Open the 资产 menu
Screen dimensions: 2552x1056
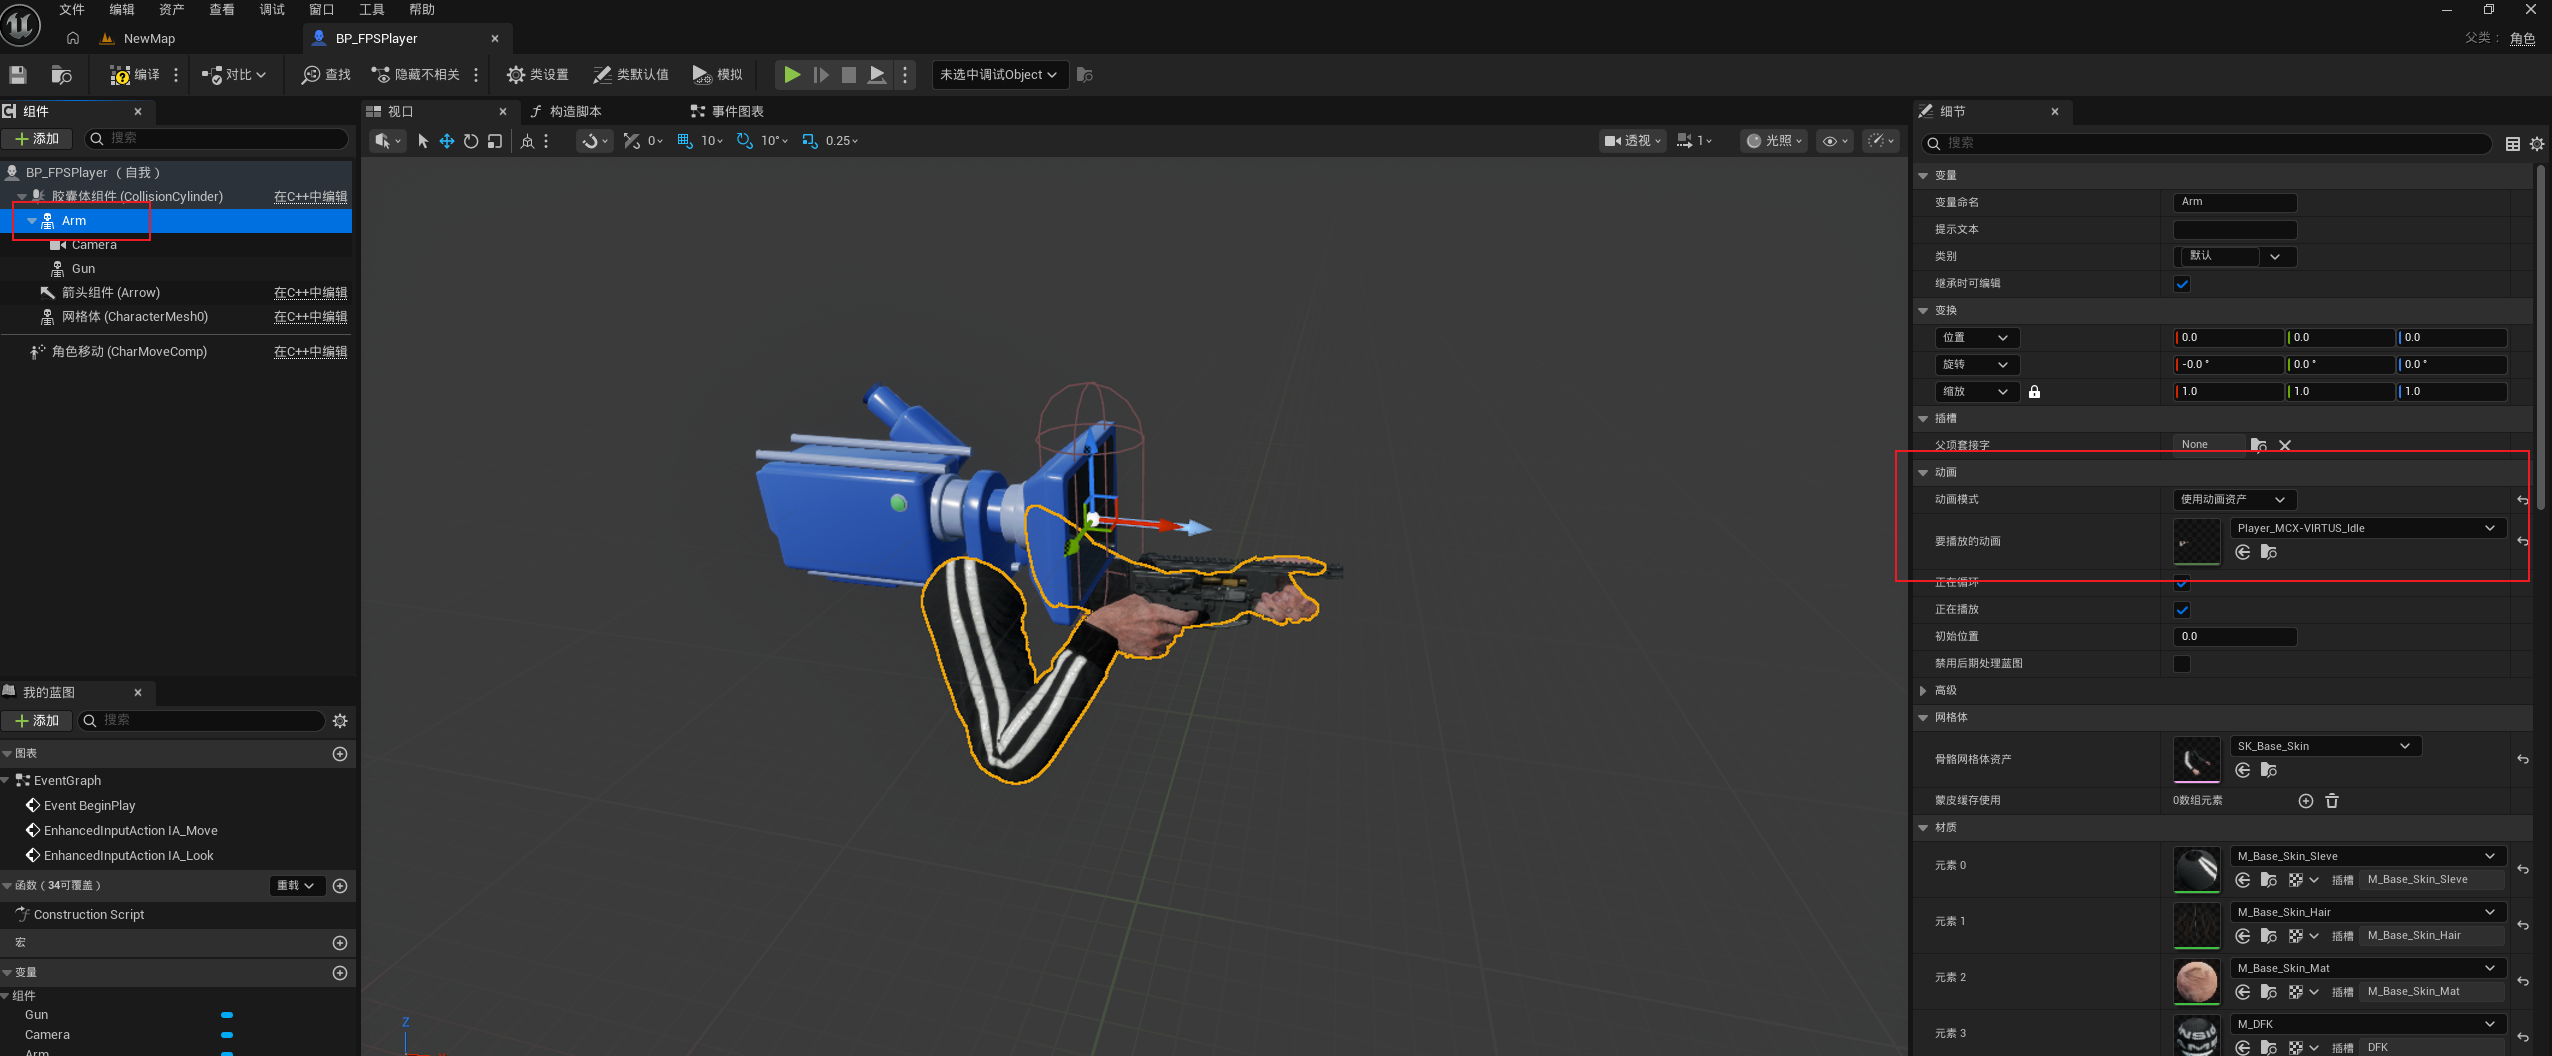172,10
